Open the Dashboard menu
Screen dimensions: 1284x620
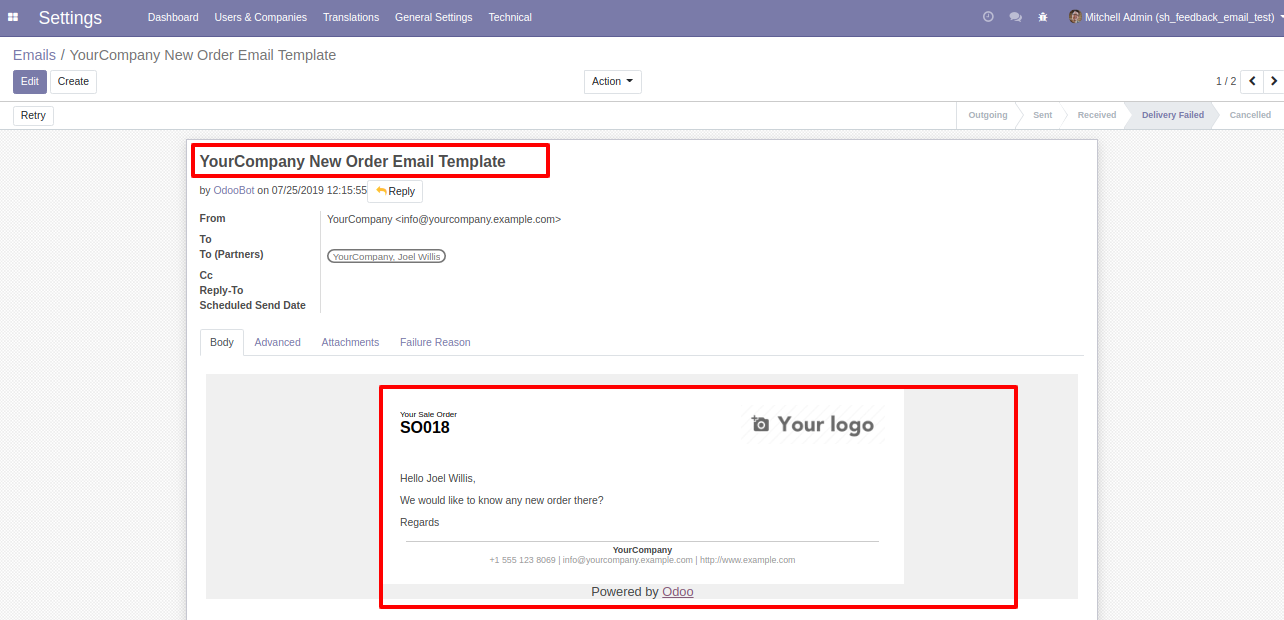pos(173,17)
